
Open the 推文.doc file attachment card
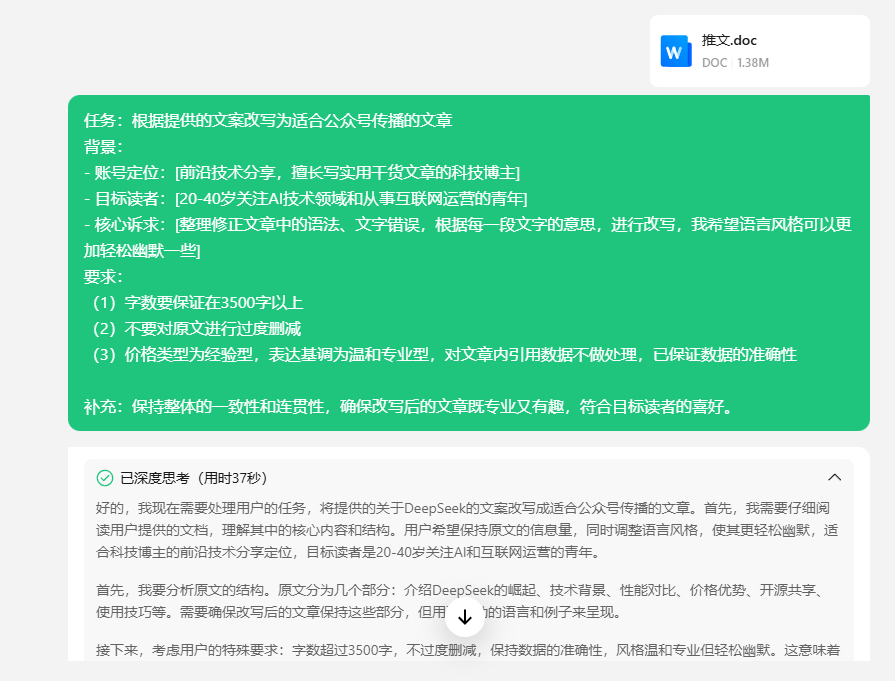point(759,51)
